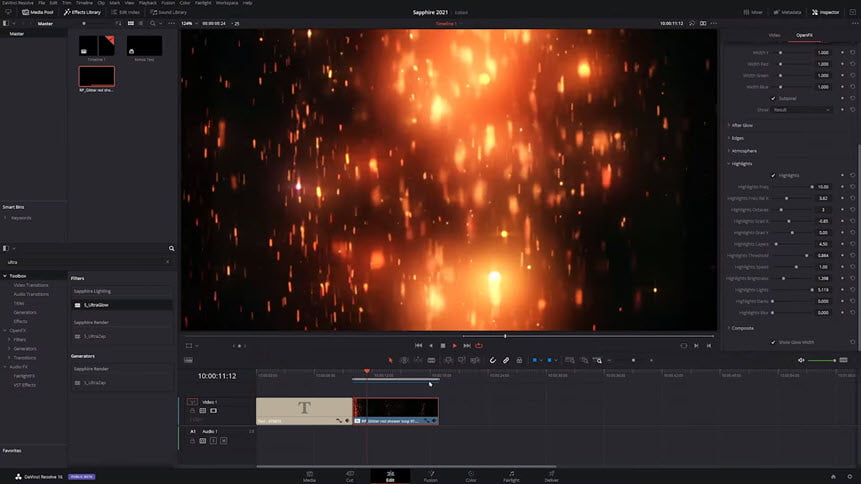
Task: Open the Media page
Action: point(310,476)
